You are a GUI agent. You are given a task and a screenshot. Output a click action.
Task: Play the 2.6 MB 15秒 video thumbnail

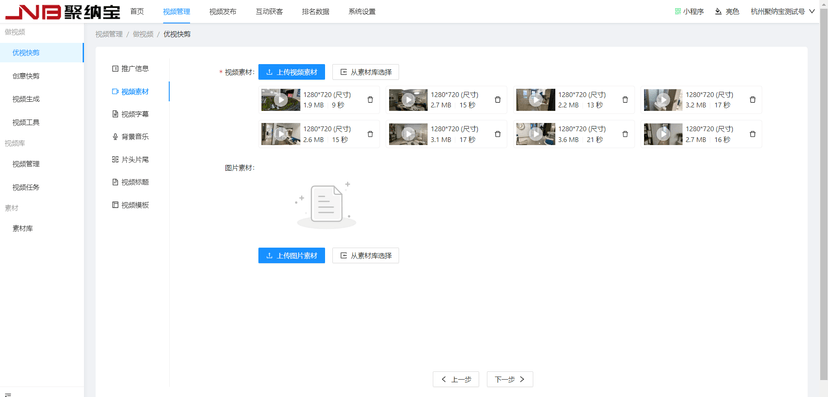tap(280, 134)
